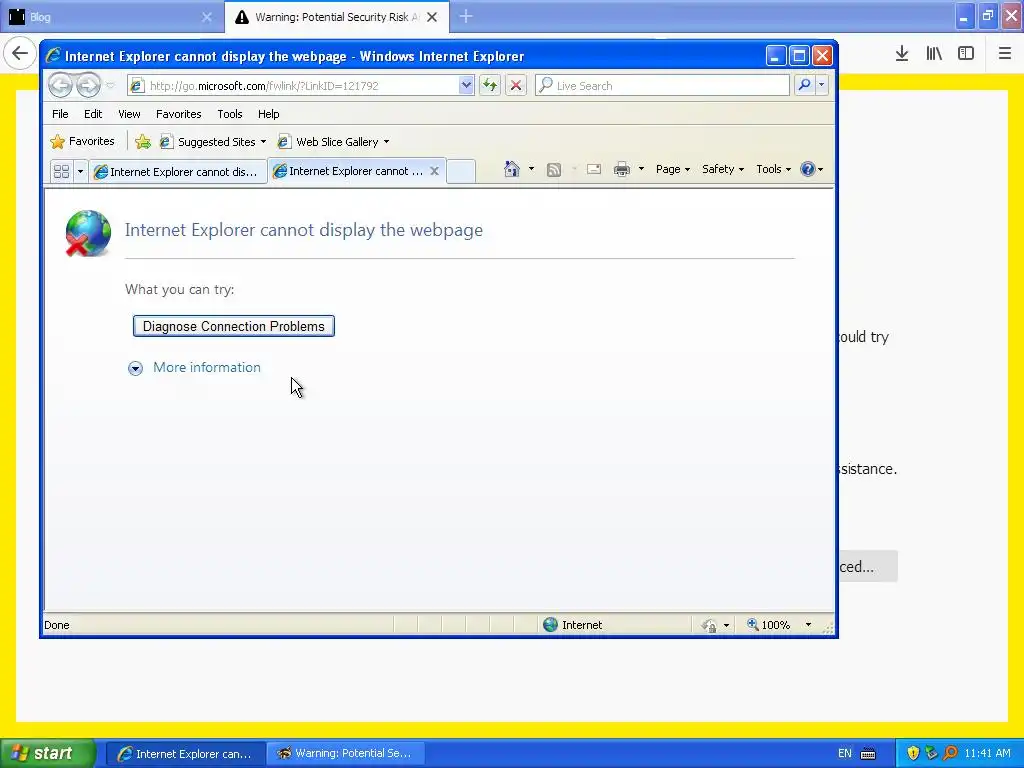Open the File menu
Viewport: 1024px width, 768px height.
pos(60,114)
